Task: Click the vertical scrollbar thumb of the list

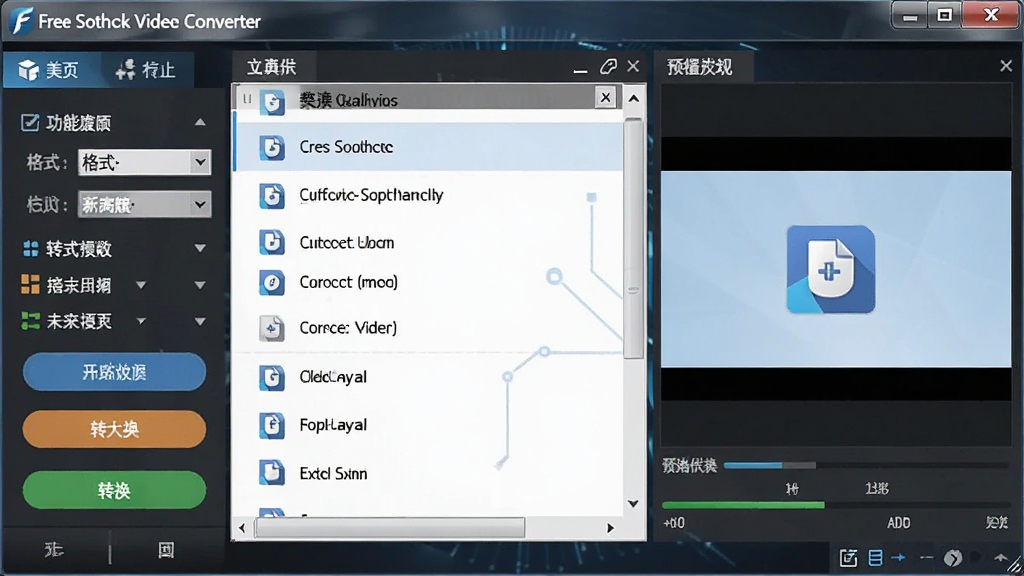Action: click(x=633, y=238)
